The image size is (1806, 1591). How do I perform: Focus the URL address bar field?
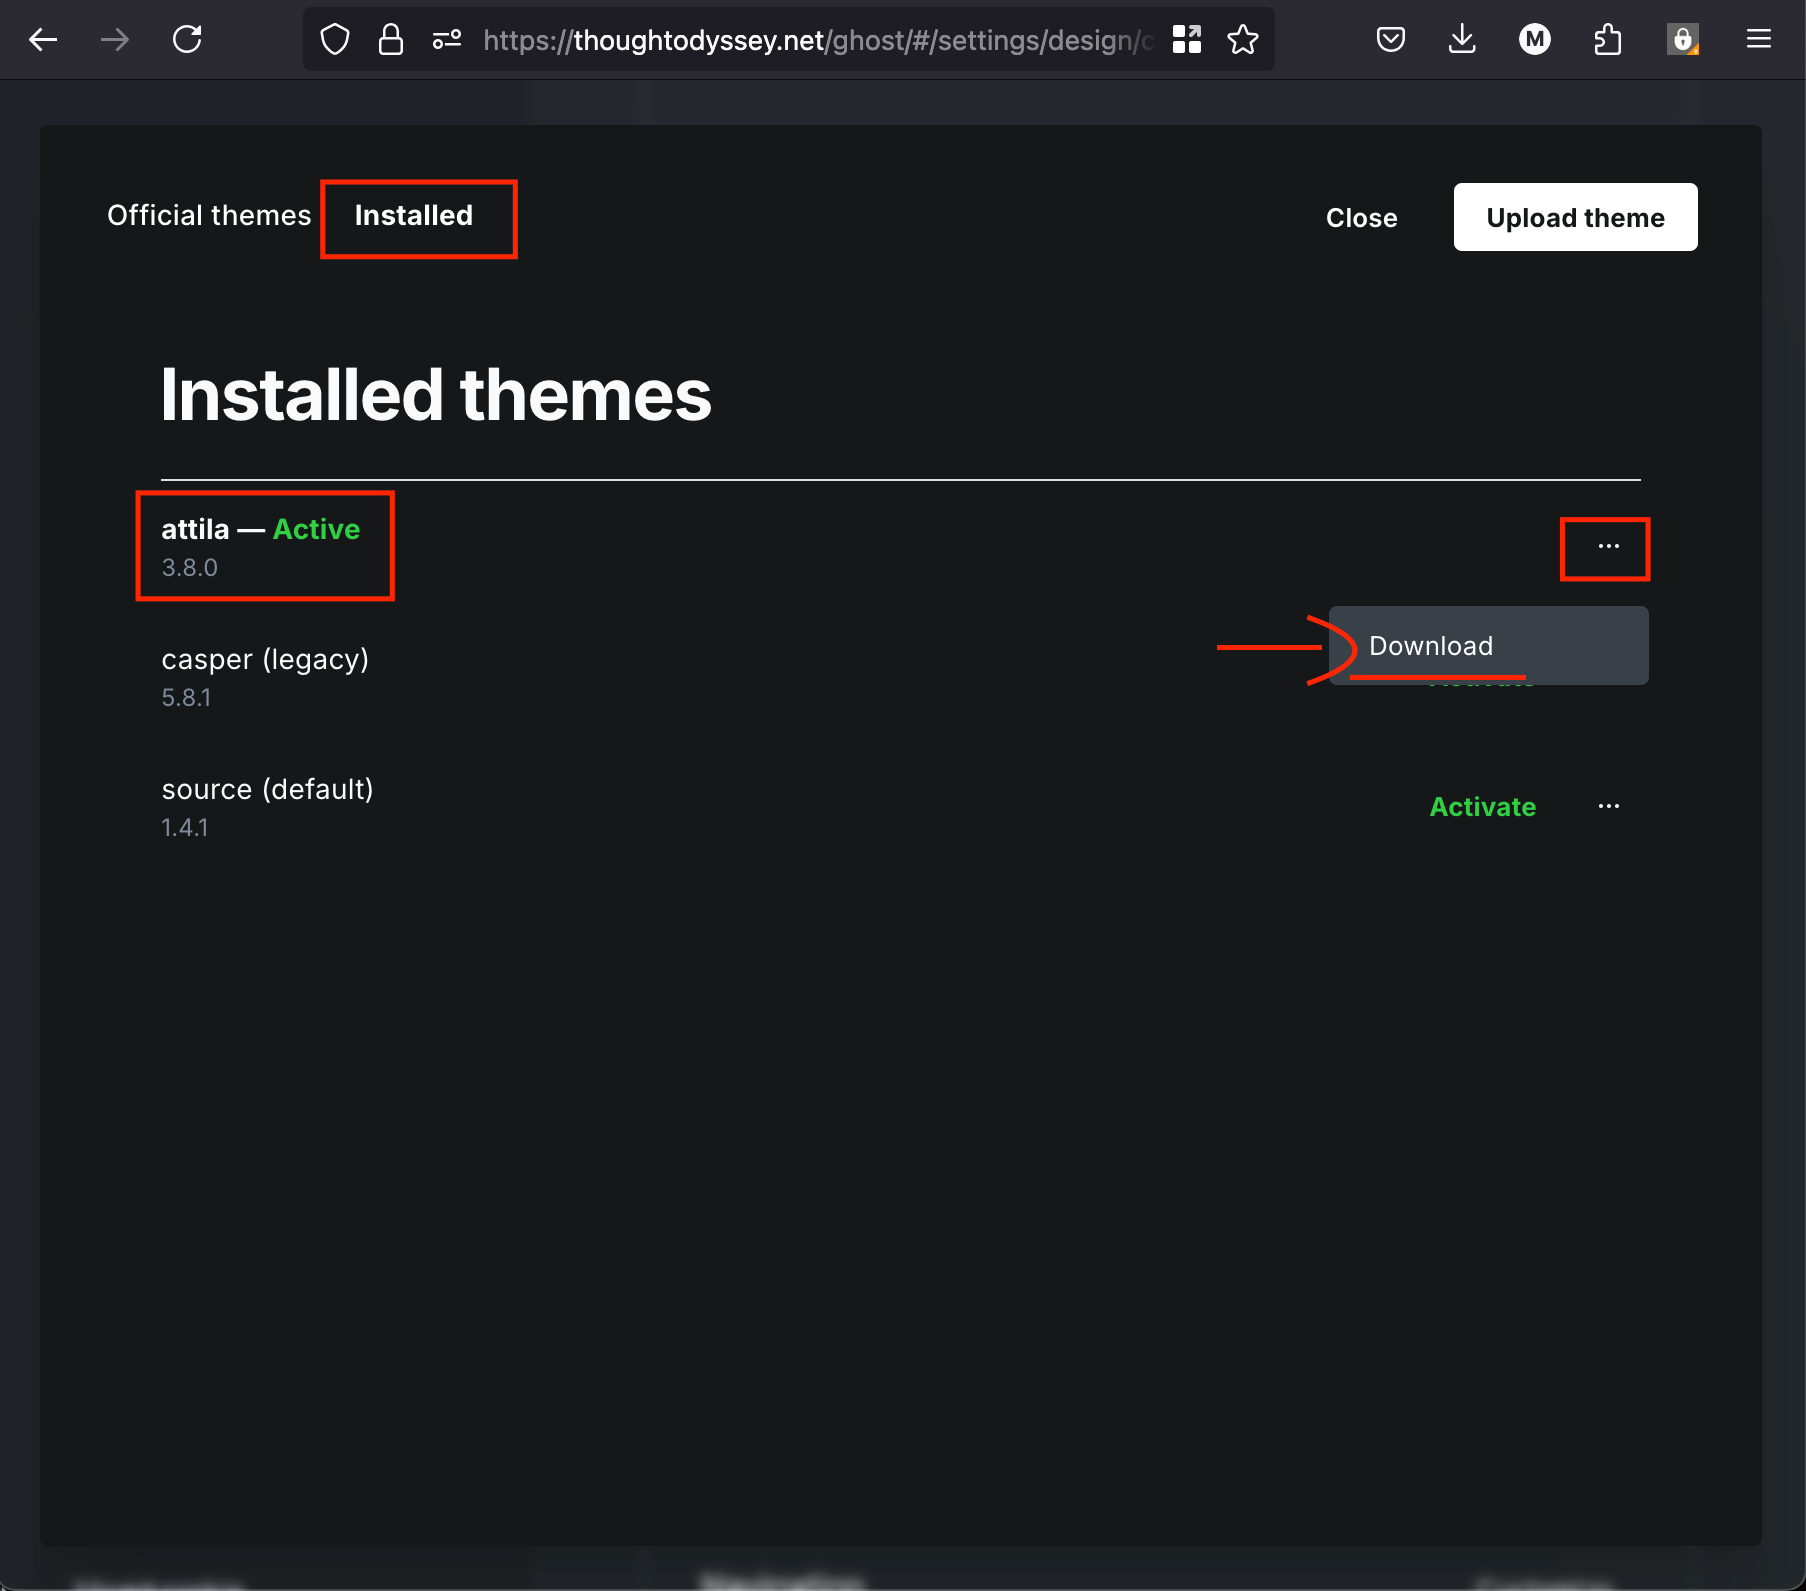pos(815,40)
